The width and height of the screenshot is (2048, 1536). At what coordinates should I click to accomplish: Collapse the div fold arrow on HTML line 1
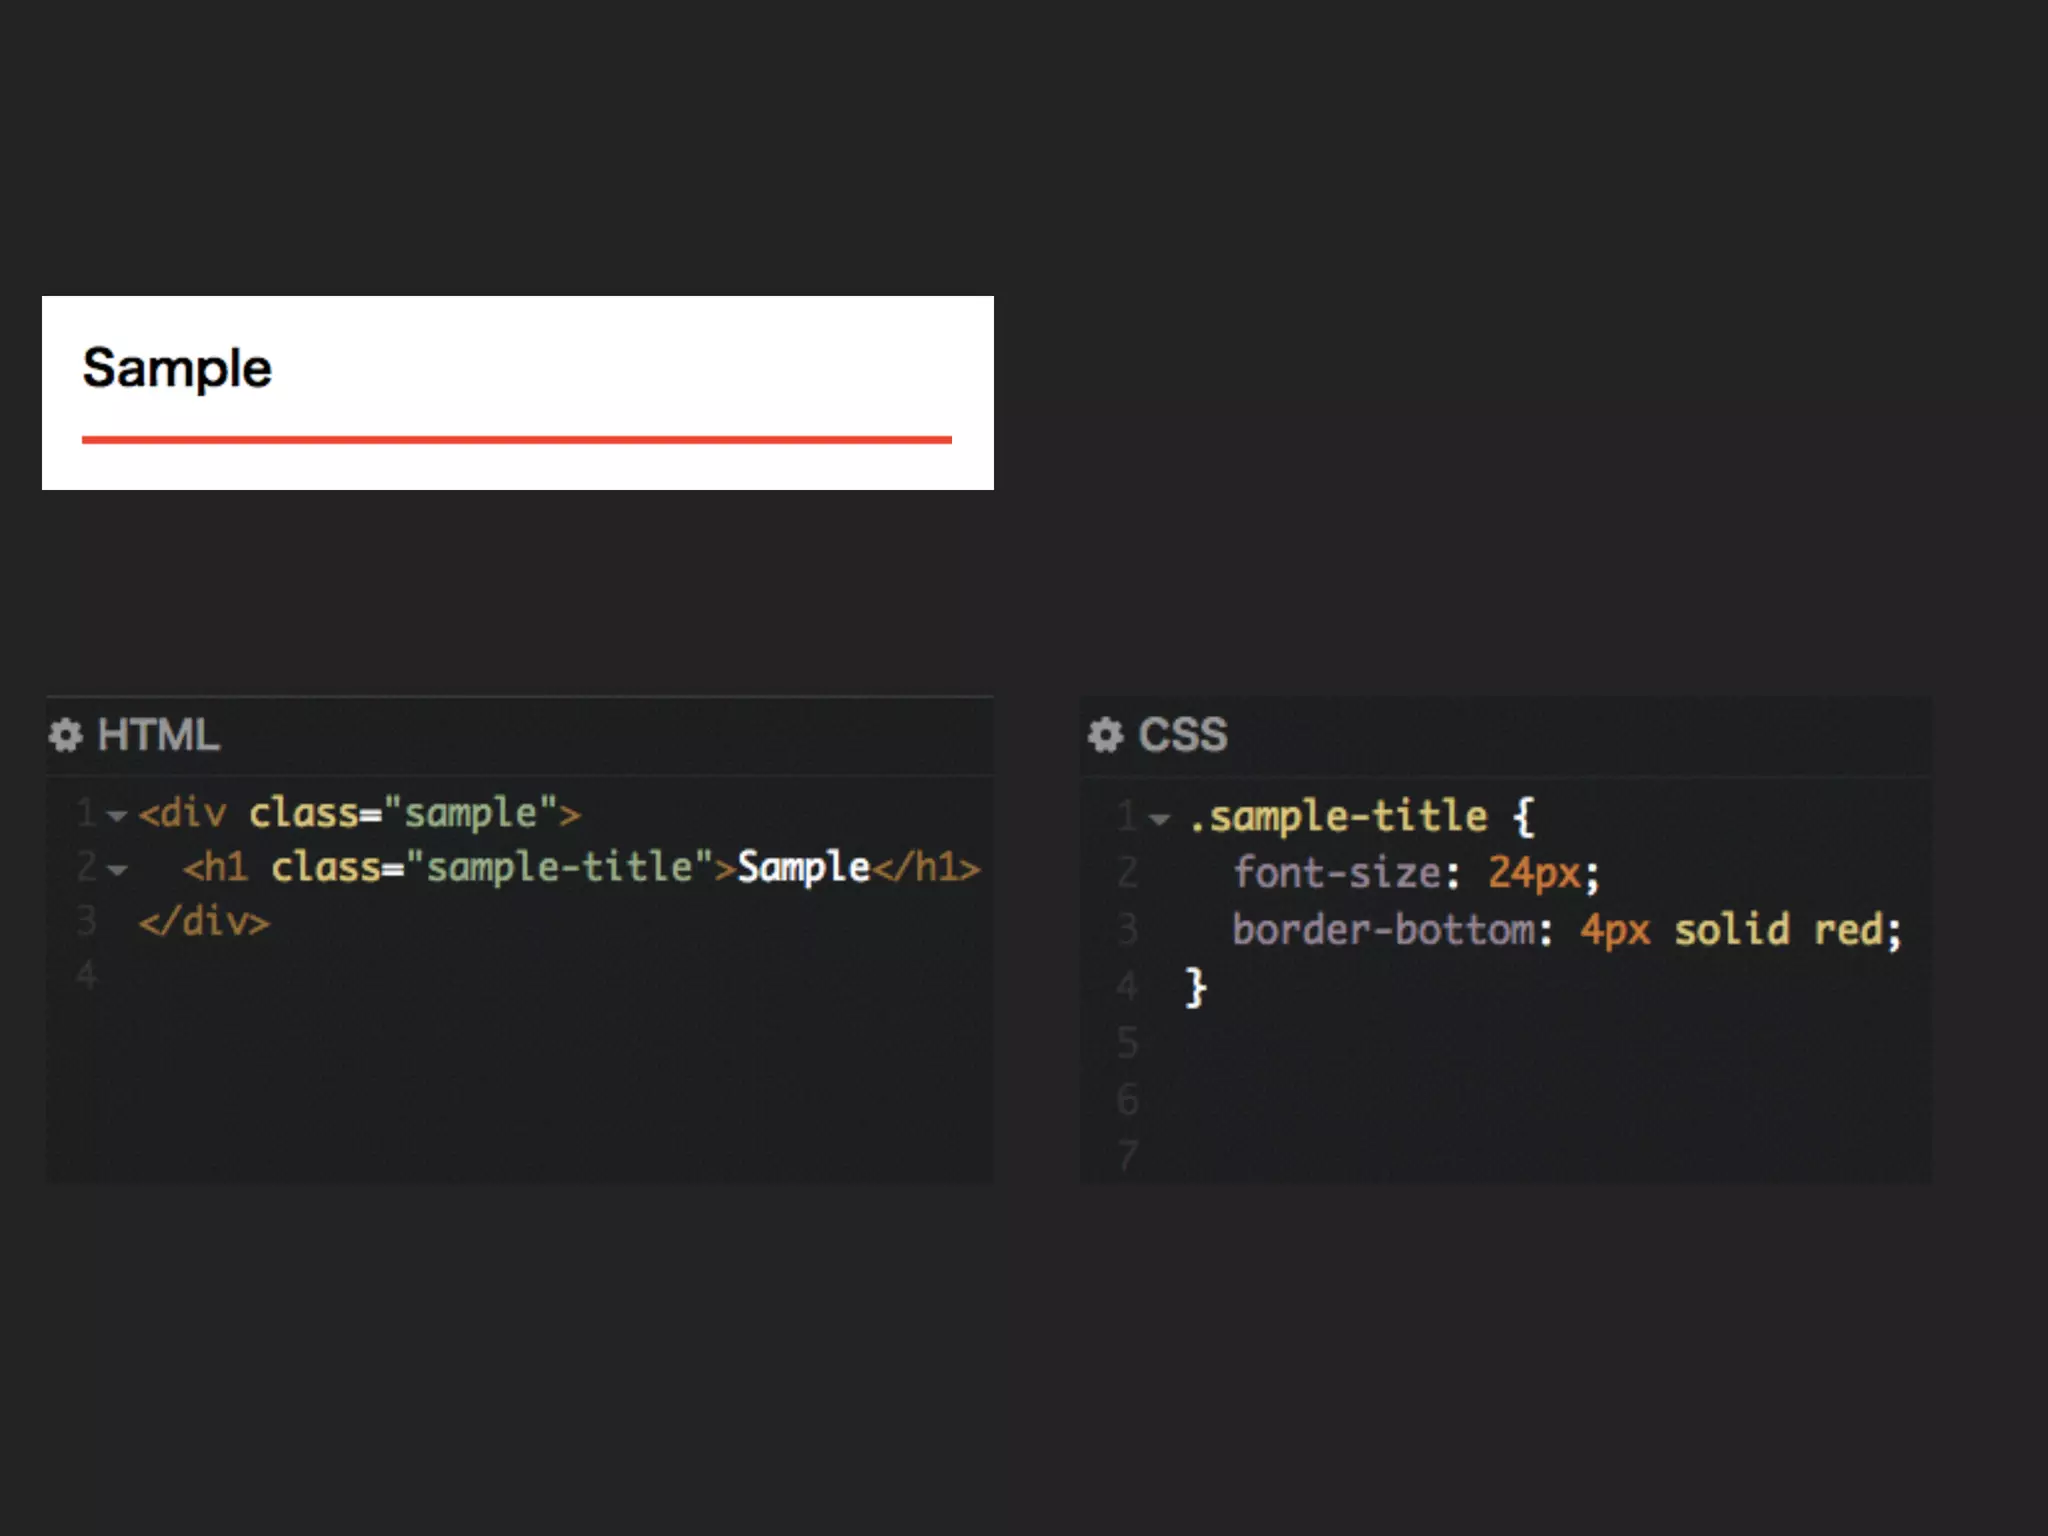coord(117,816)
